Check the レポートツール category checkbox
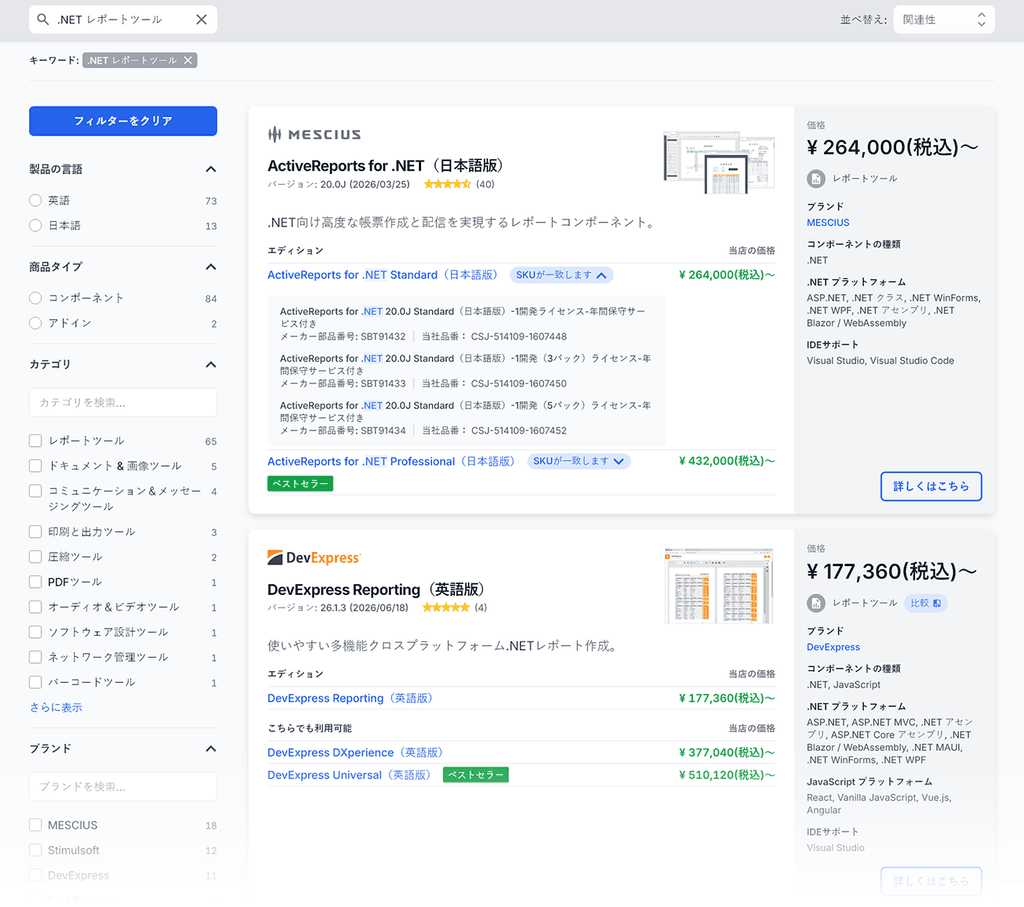Screen dimensions: 1024x907 pos(35,441)
